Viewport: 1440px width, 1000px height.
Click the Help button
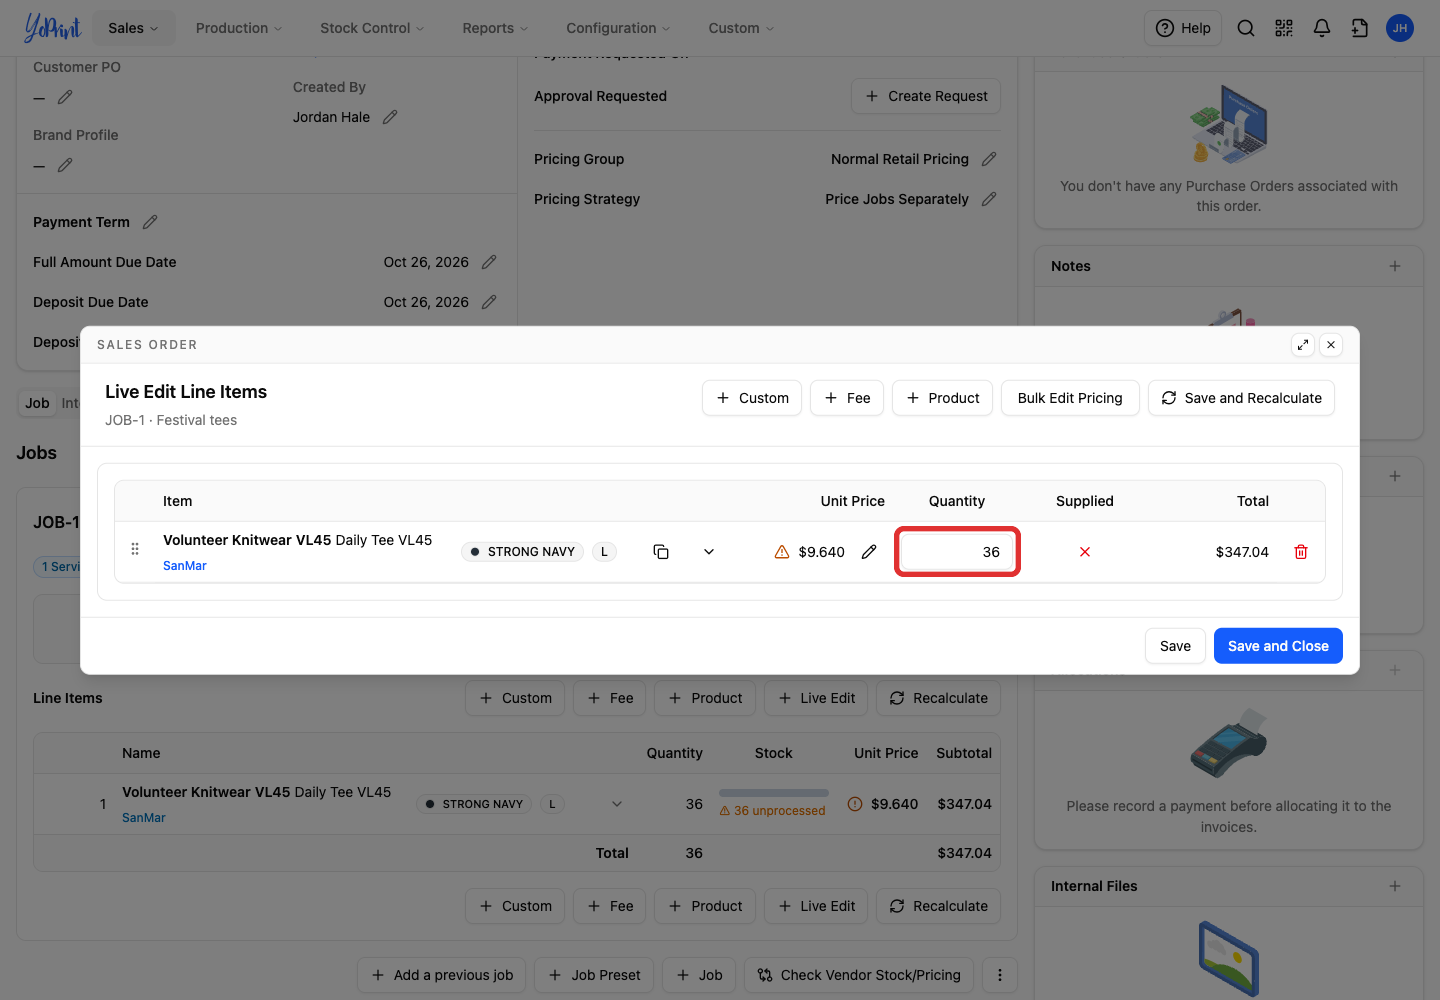coord(1183,28)
